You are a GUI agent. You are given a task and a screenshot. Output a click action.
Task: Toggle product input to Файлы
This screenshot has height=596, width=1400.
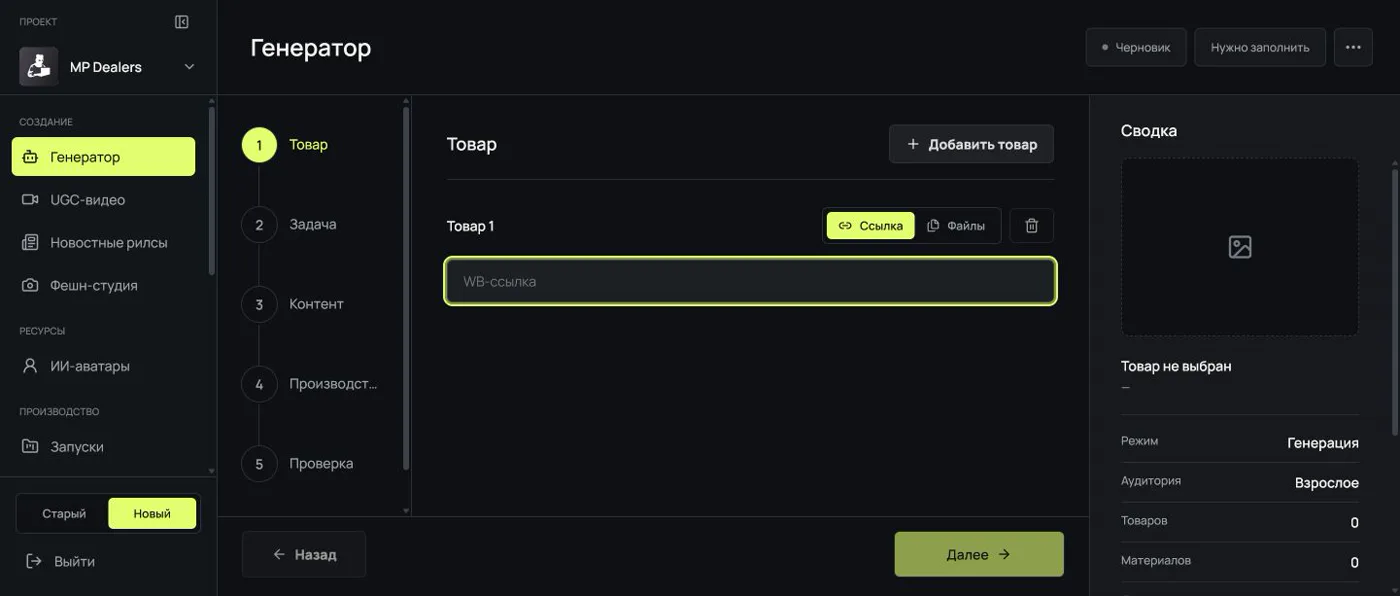956,226
